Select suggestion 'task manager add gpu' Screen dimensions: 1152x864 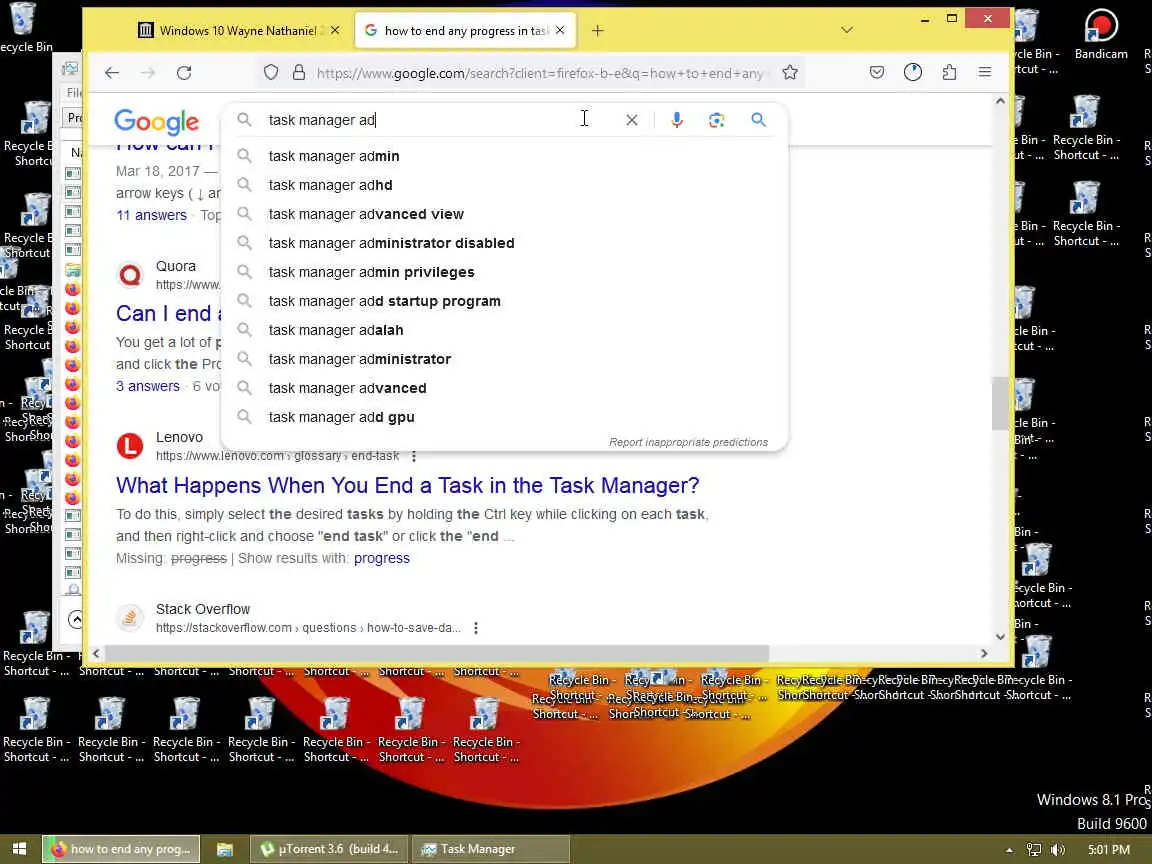pyautogui.click(x=504, y=417)
